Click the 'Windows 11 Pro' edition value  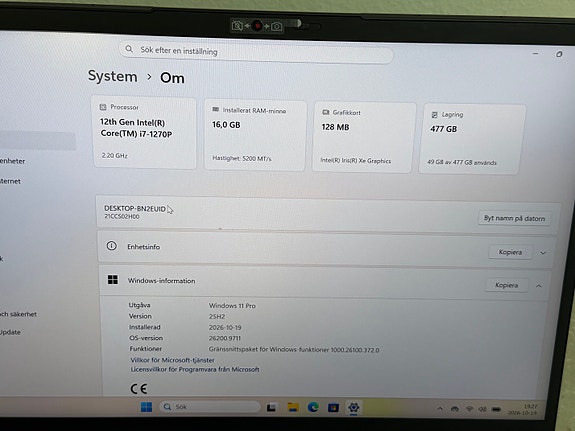tap(232, 306)
